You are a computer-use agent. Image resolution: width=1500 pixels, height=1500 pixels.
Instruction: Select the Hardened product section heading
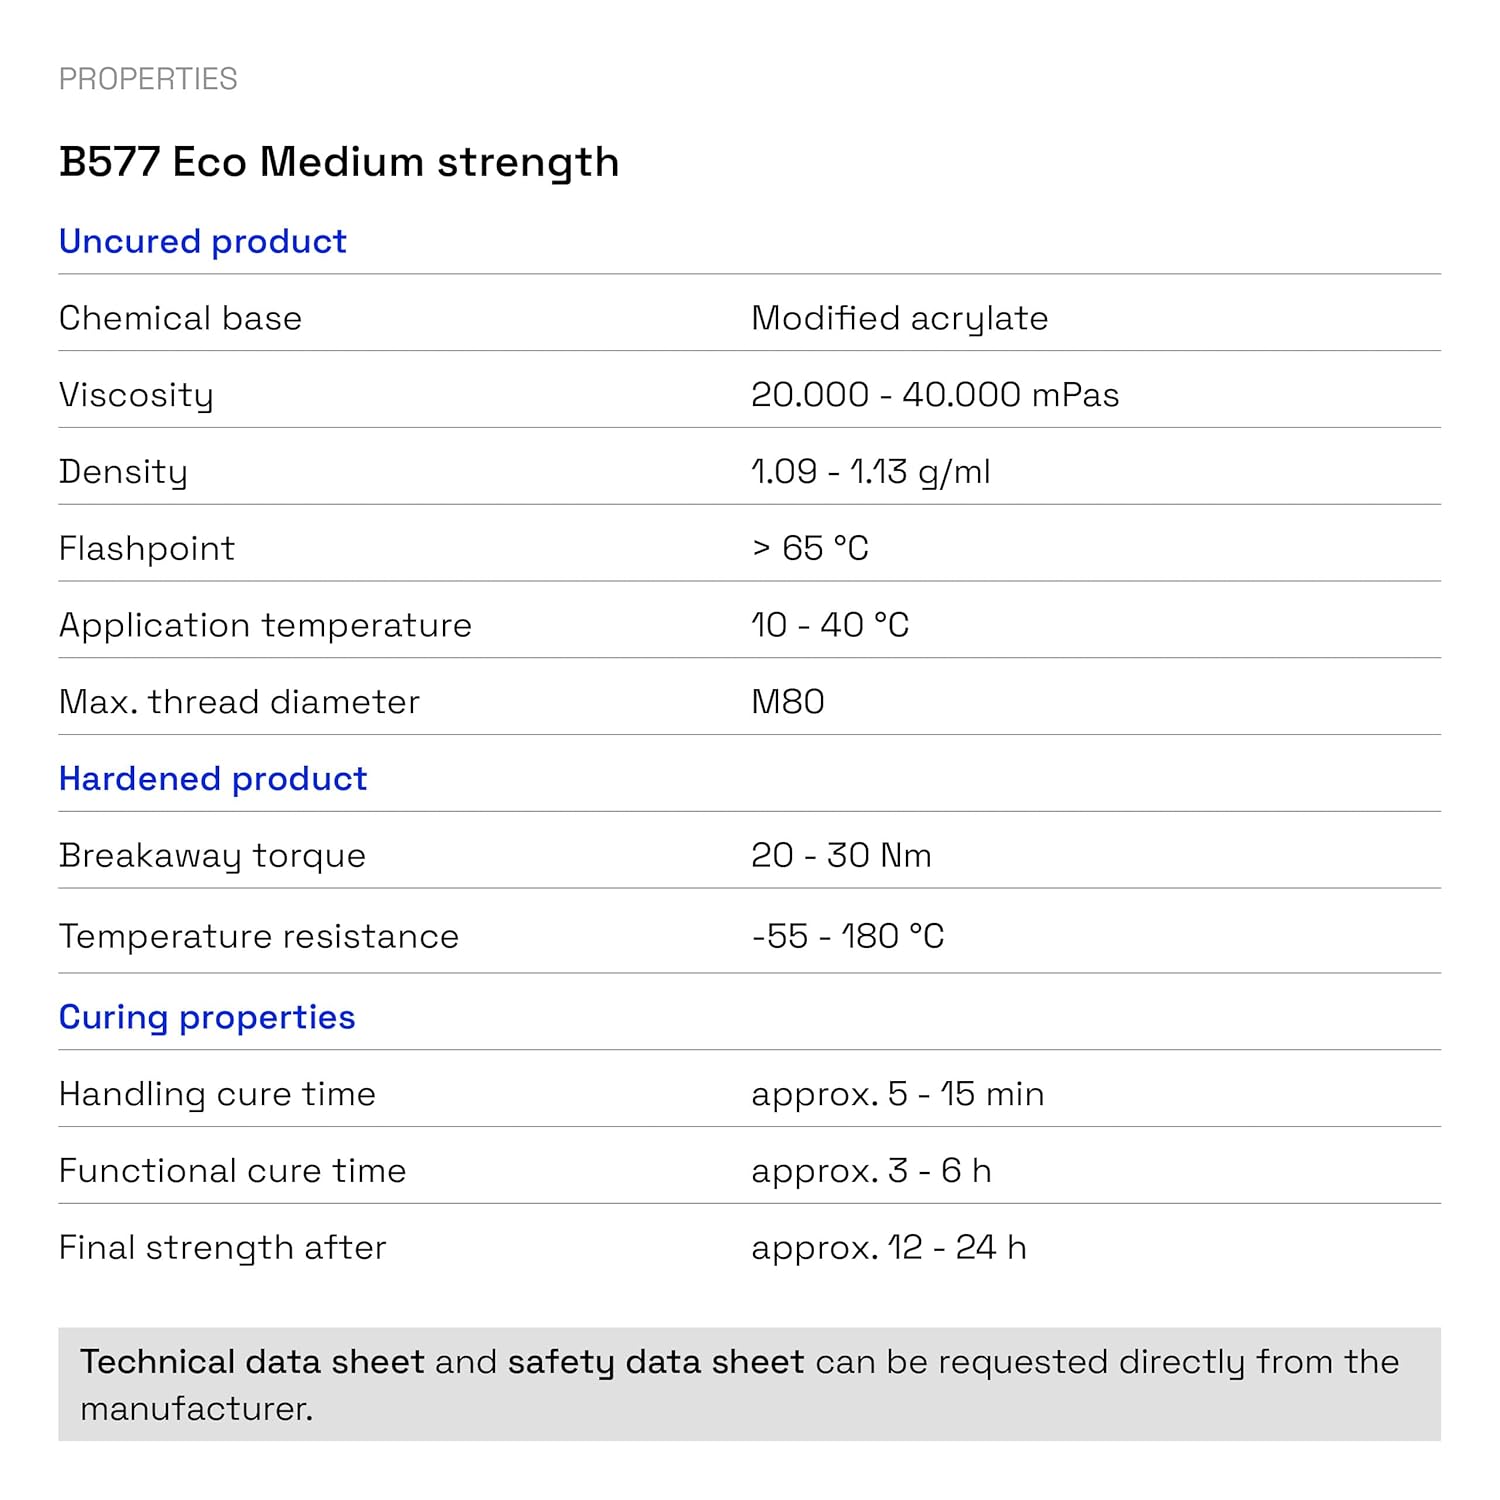coord(213,778)
